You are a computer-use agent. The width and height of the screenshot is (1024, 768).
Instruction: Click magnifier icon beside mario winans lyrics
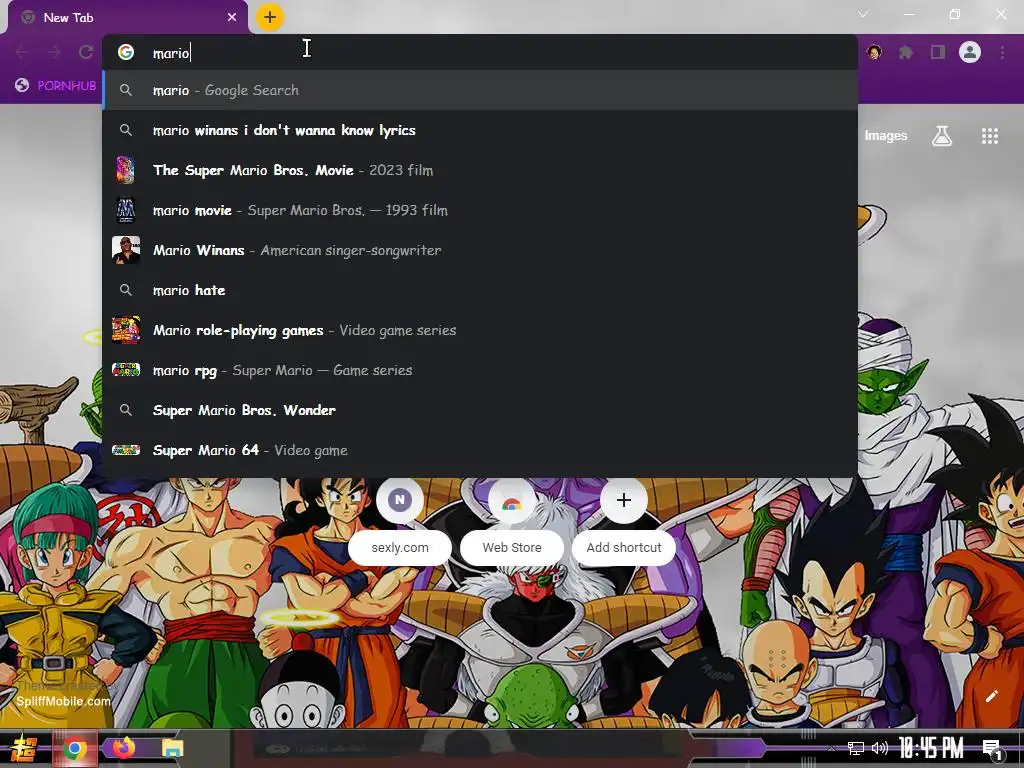pyautogui.click(x=126, y=130)
